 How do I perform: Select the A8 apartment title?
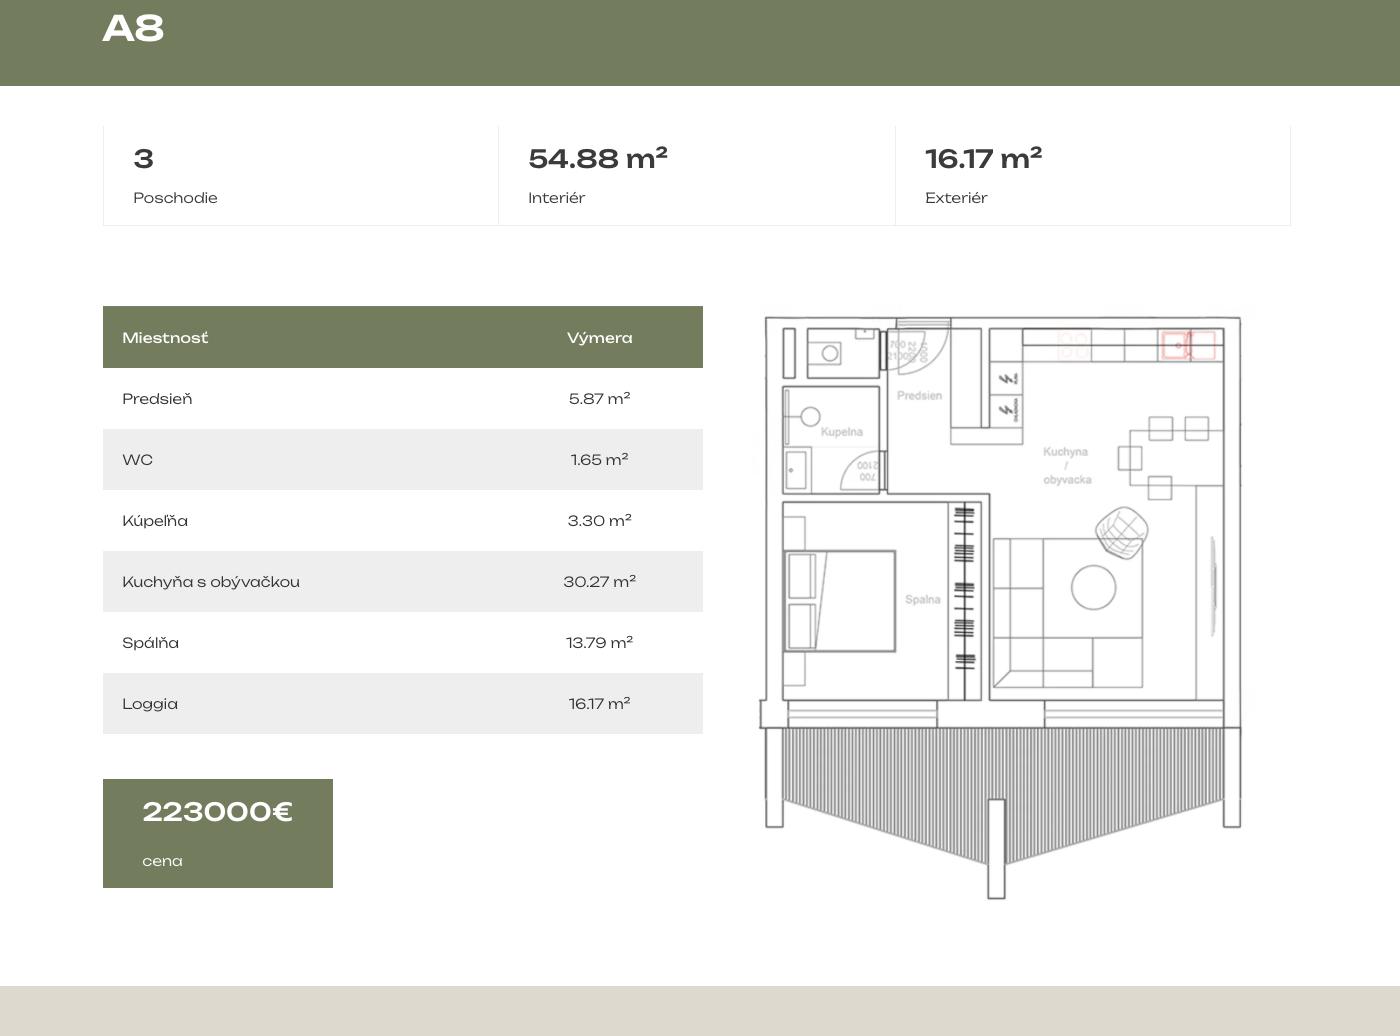tap(133, 28)
